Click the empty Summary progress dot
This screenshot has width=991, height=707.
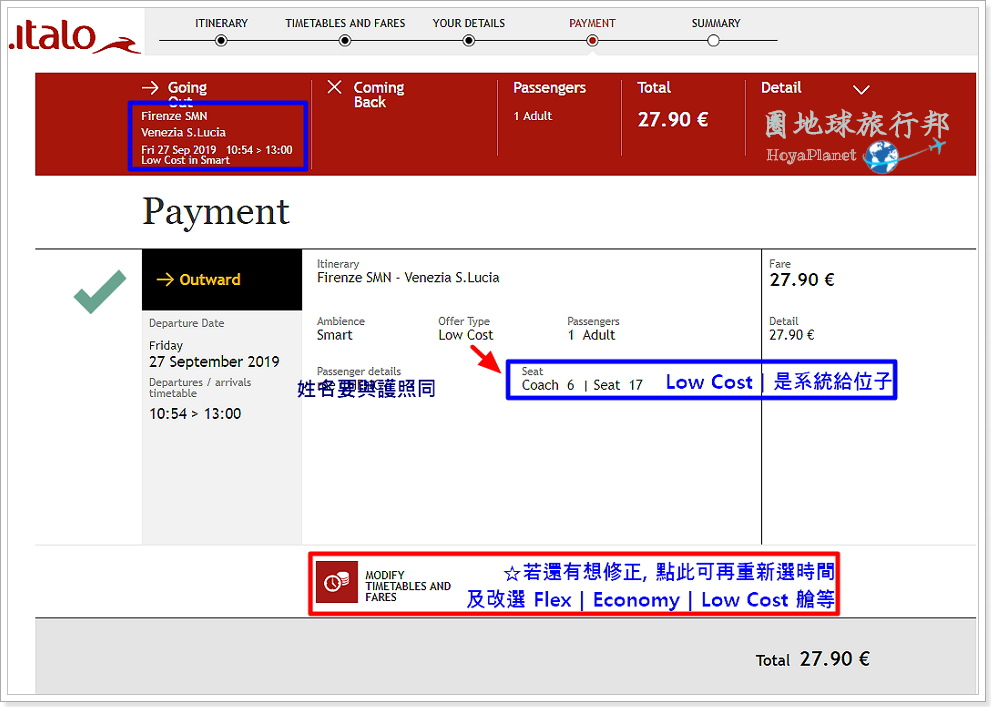tap(714, 40)
